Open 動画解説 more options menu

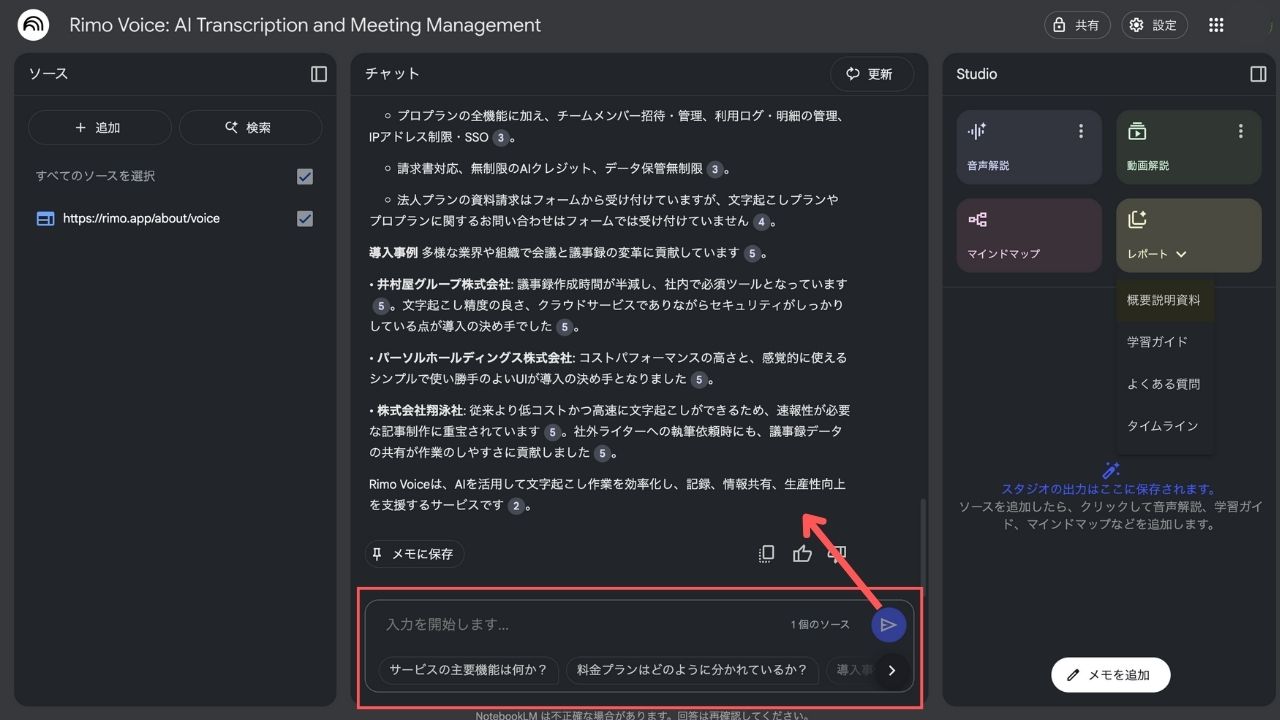1240,131
